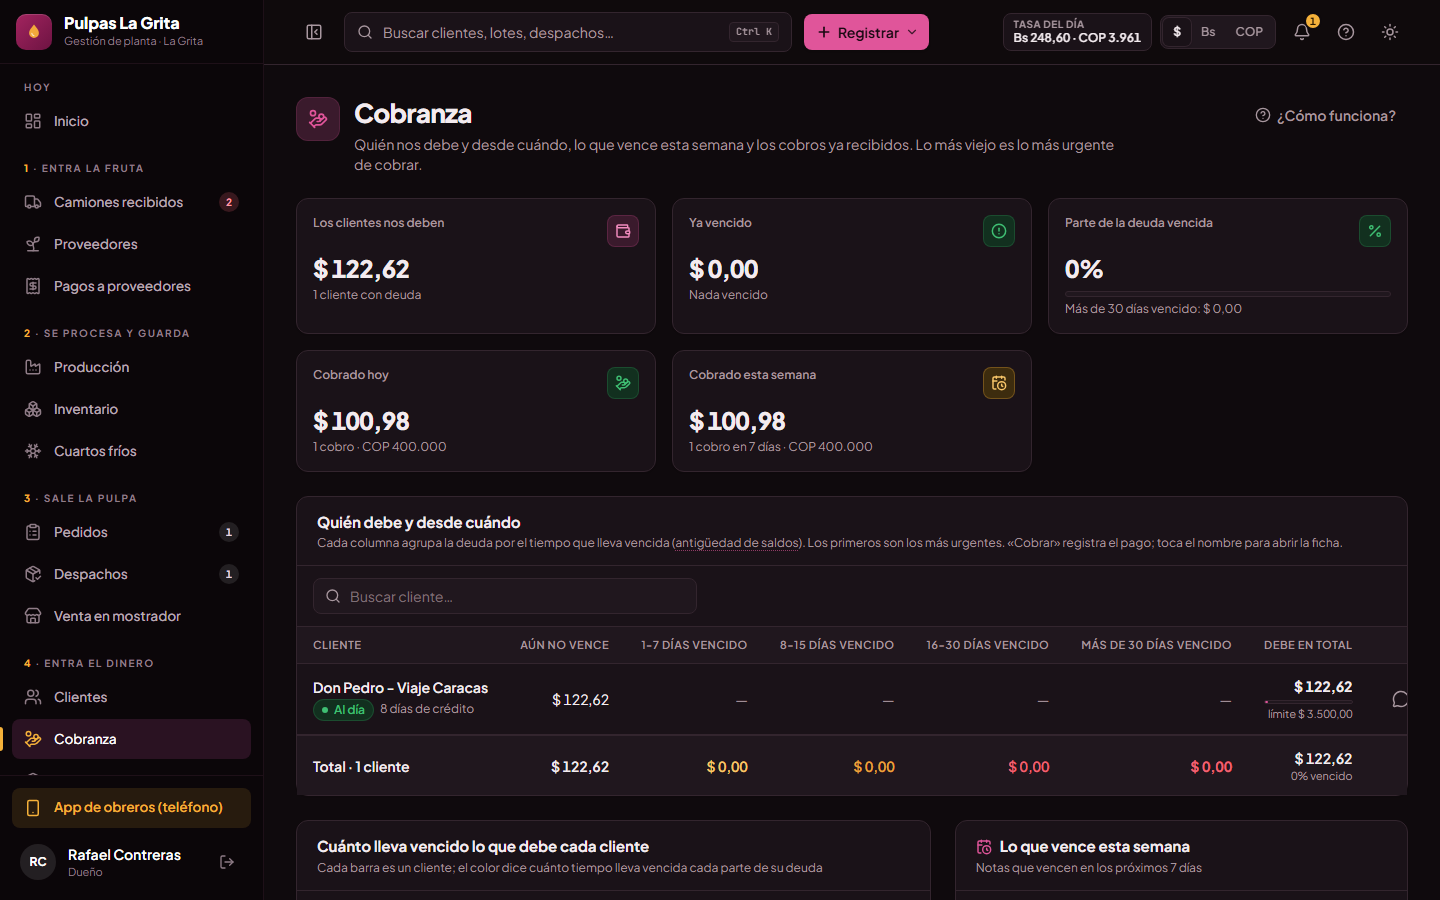The height and width of the screenshot is (900, 1440).
Task: Click the alert icon on "Ya vencido" card
Action: [x=999, y=231]
